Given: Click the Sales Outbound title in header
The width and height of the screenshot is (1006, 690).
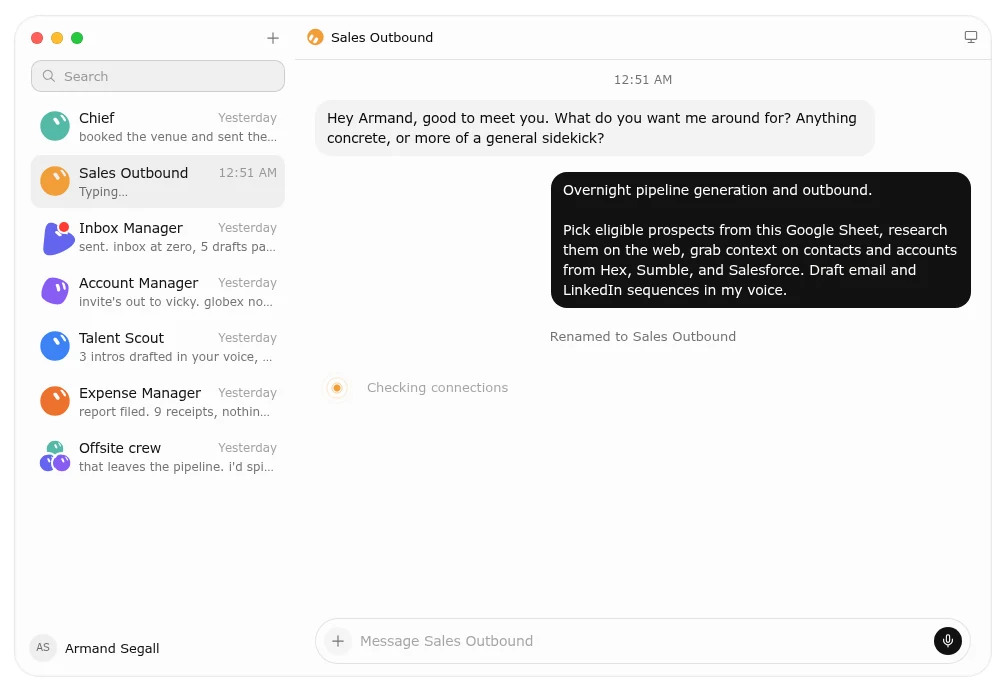Looking at the screenshot, I should click(x=382, y=37).
